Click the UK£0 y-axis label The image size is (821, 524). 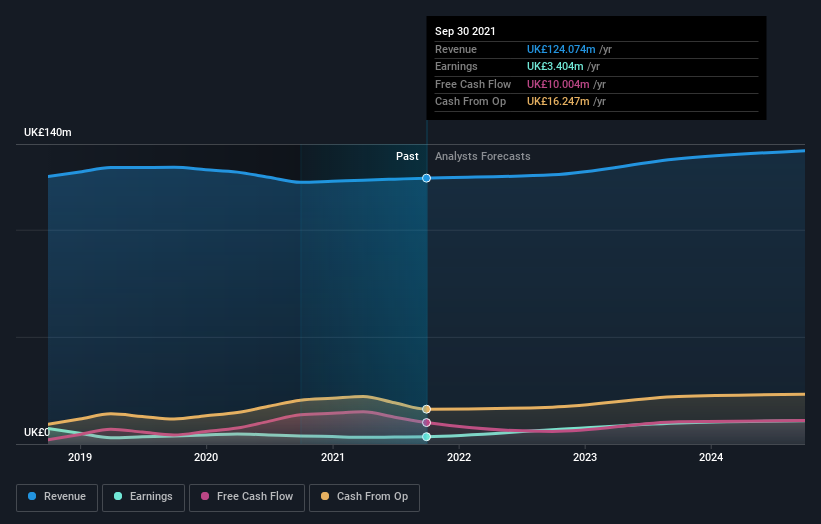pyautogui.click(x=37, y=432)
